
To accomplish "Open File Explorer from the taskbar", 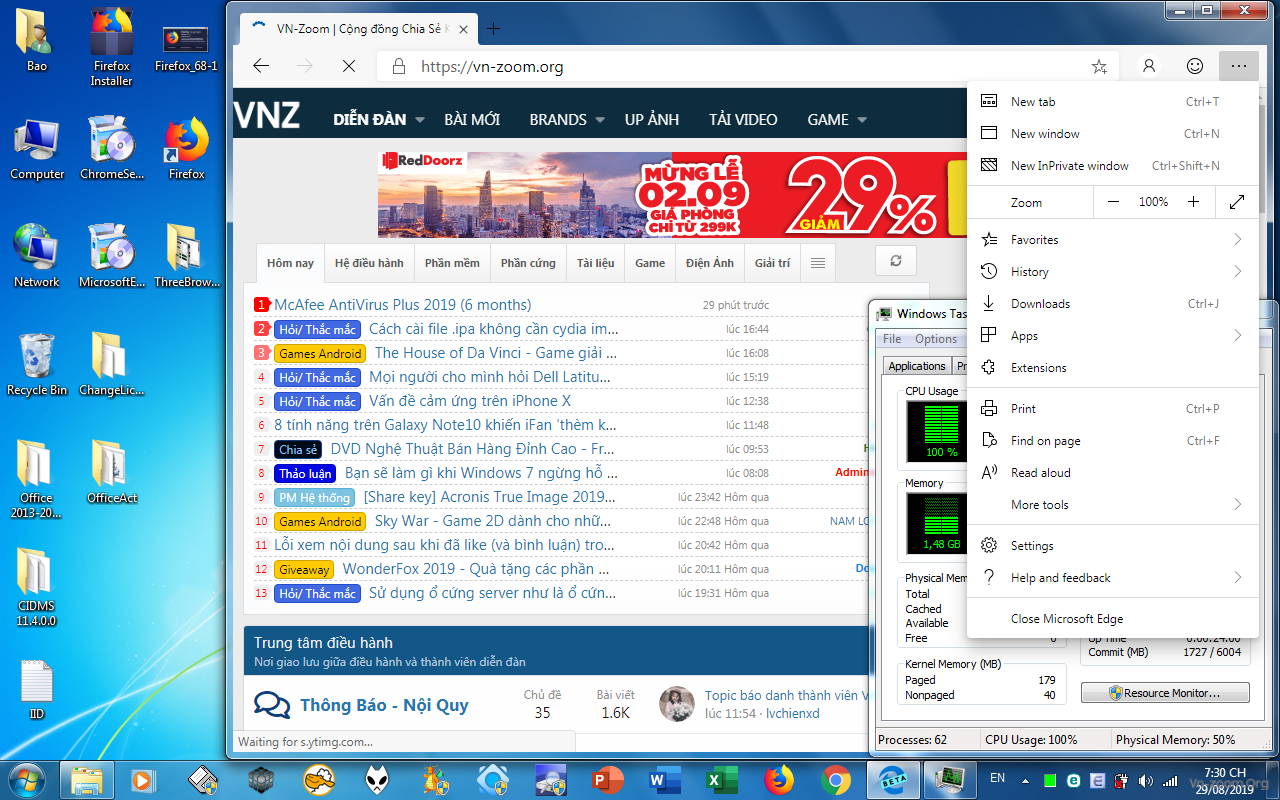I will [87, 779].
